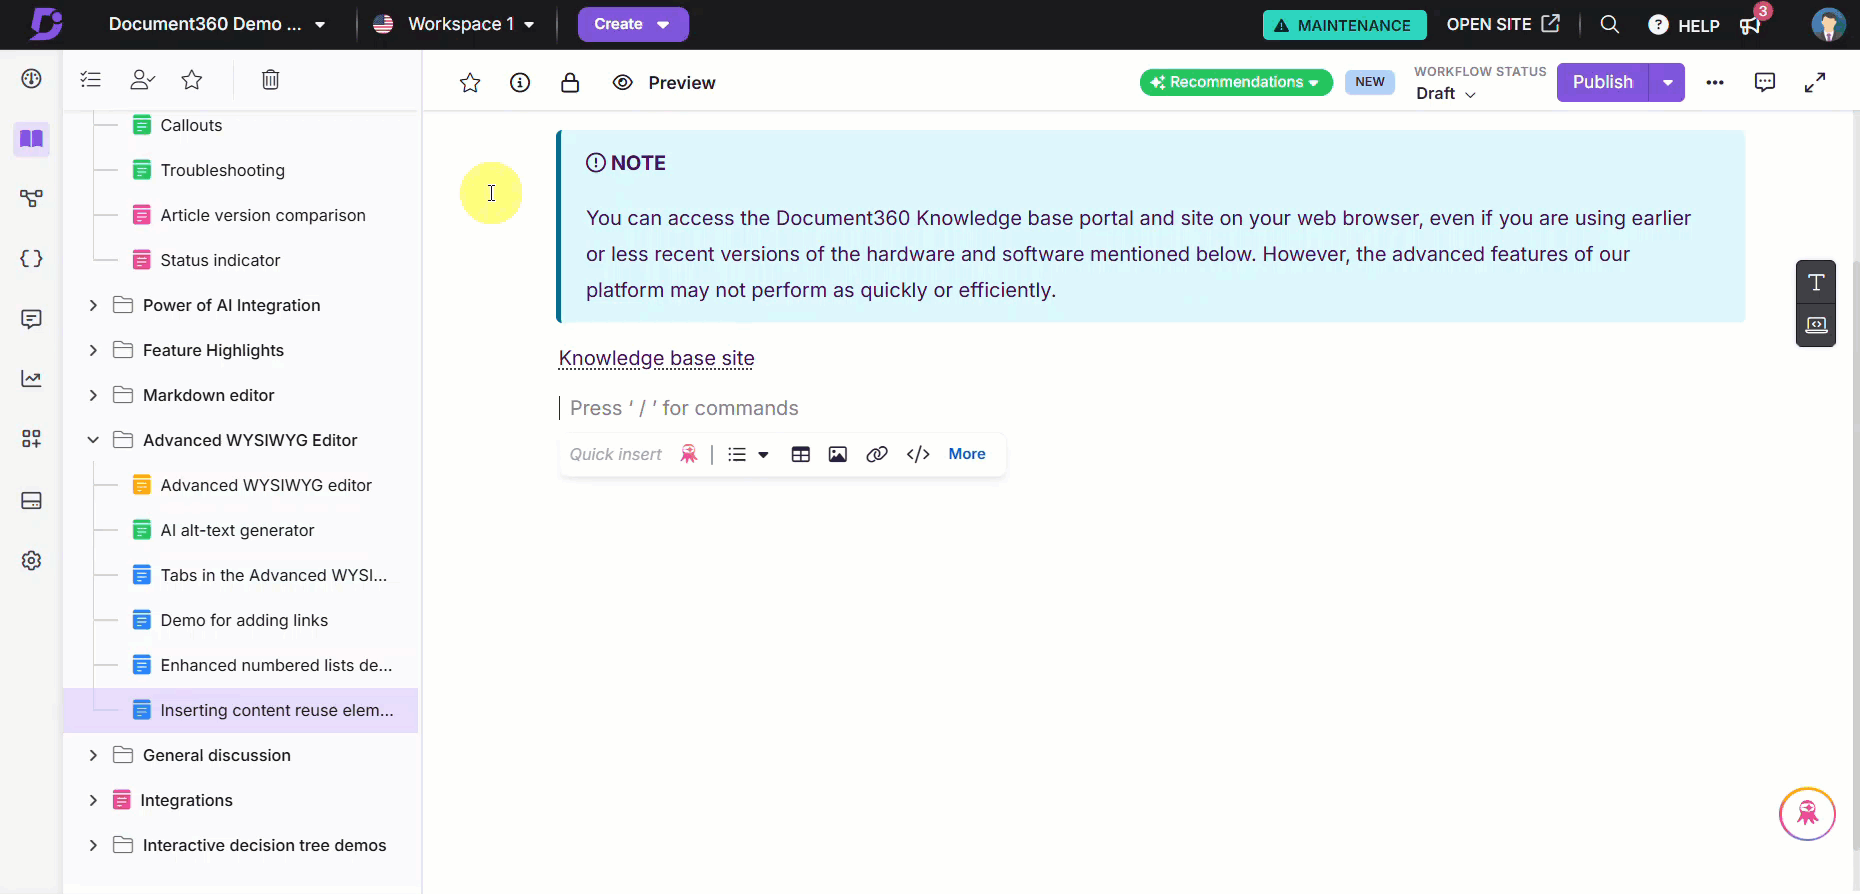Open the AI alt-text generator article
The image size is (1860, 894).
pos(237,531)
